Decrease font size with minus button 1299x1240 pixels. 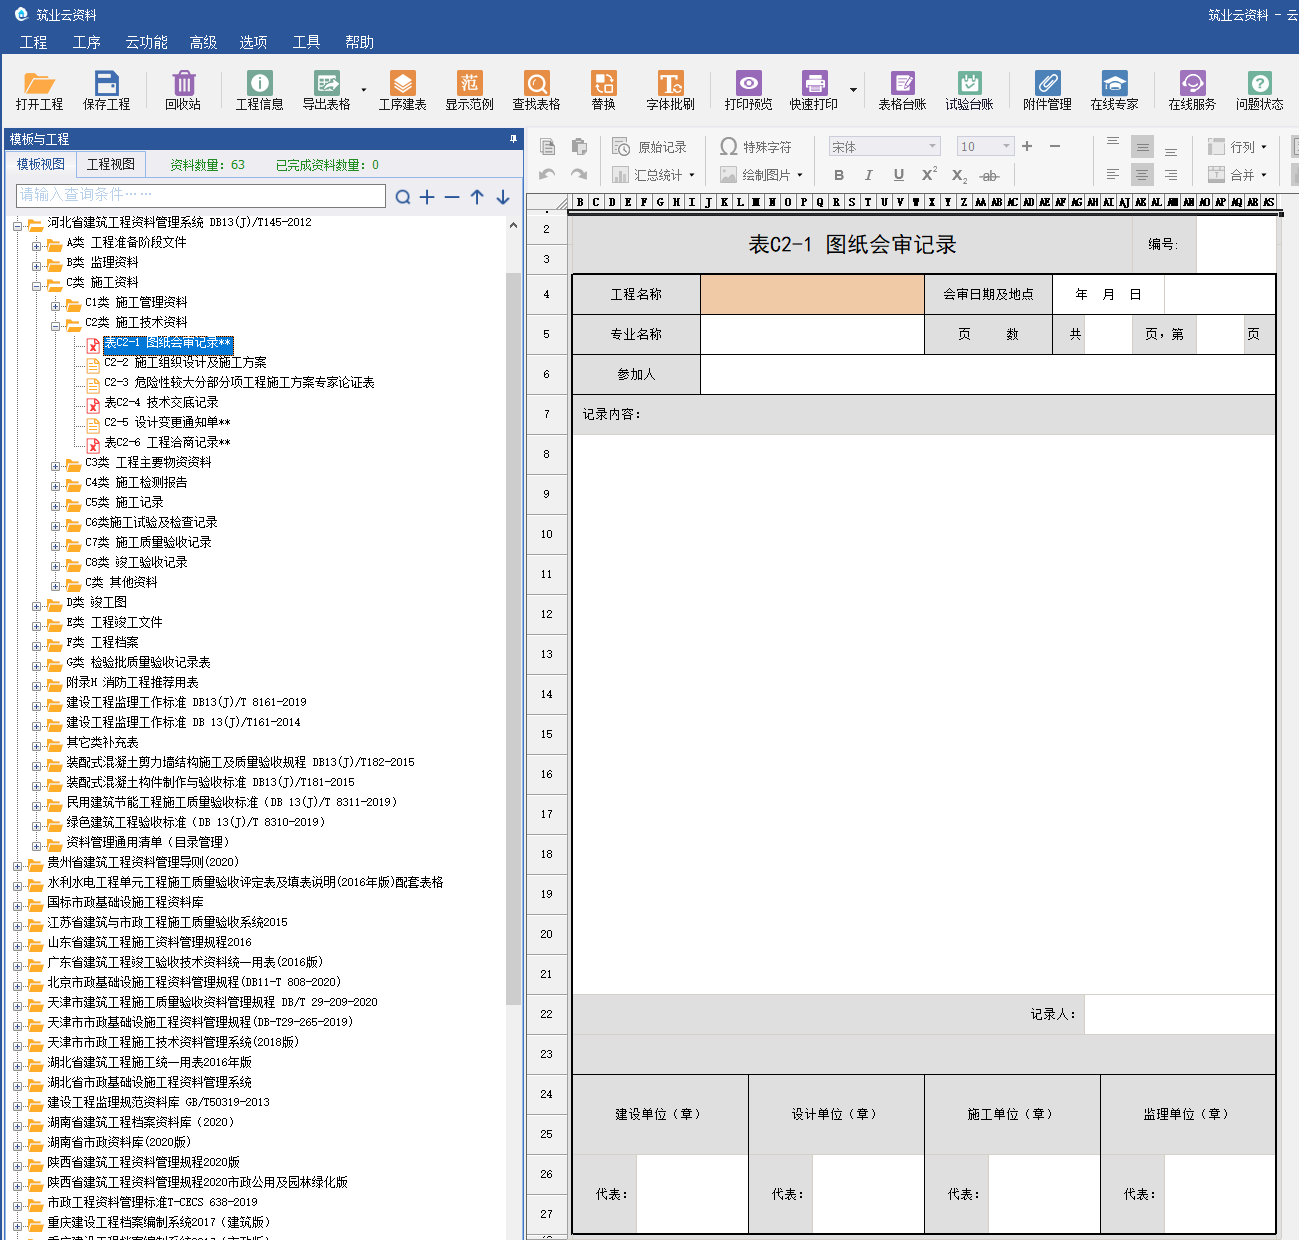1055,146
